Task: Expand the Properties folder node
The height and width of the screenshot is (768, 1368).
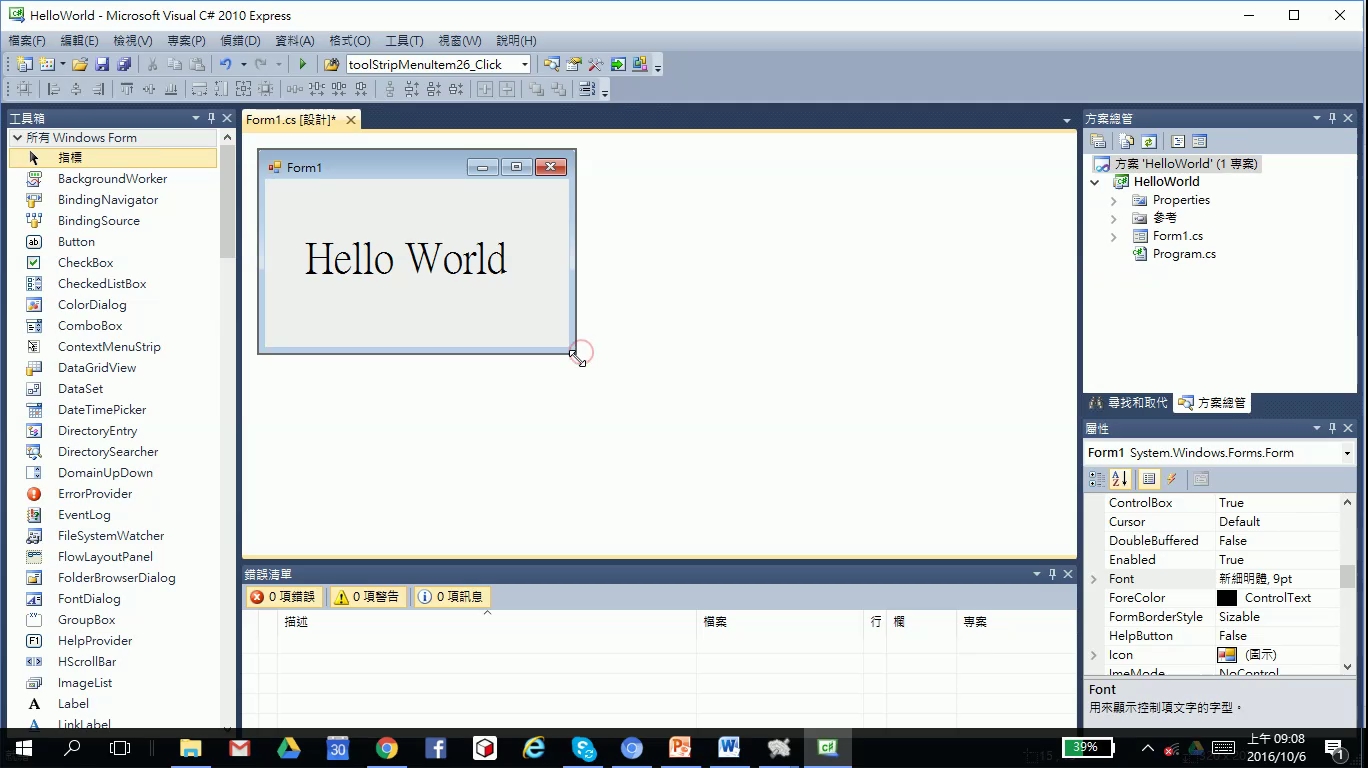Action: tap(1113, 200)
